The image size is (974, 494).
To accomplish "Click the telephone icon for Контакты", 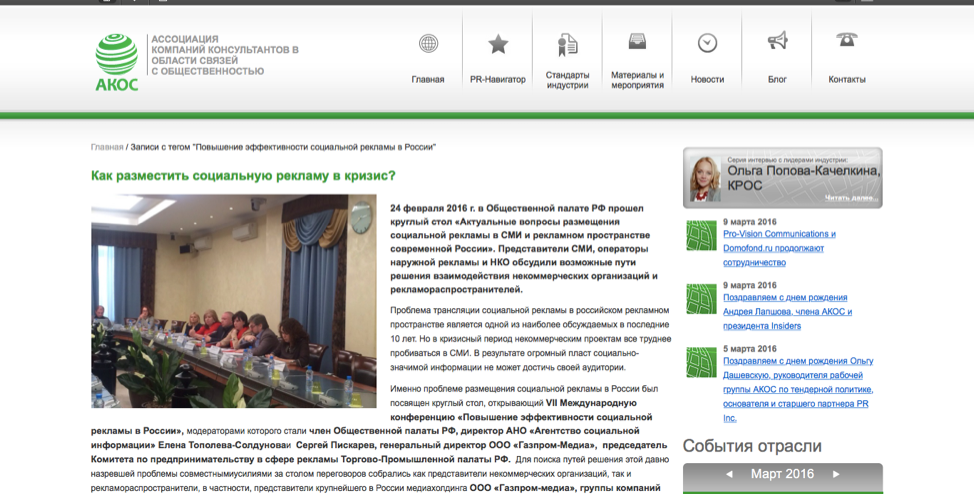I will [x=847, y=40].
